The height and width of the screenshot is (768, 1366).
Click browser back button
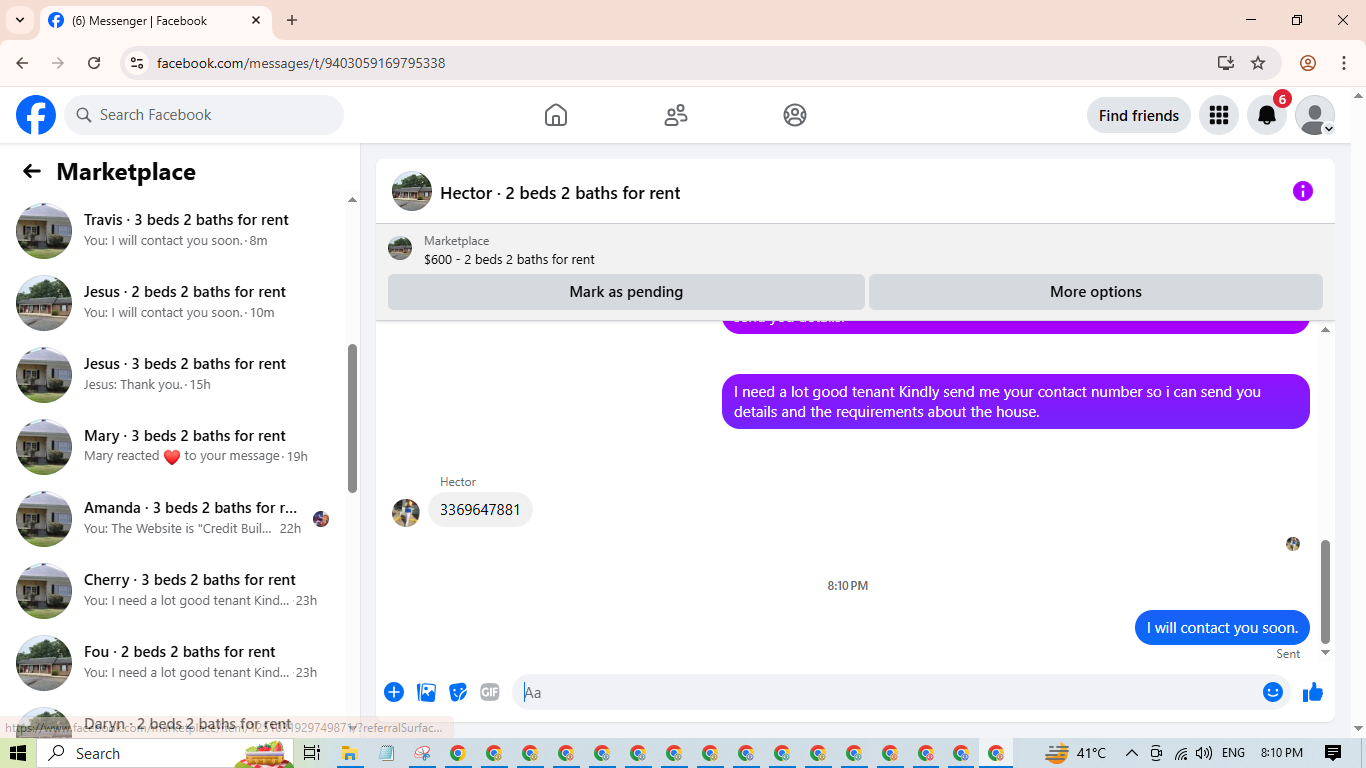tap(22, 63)
